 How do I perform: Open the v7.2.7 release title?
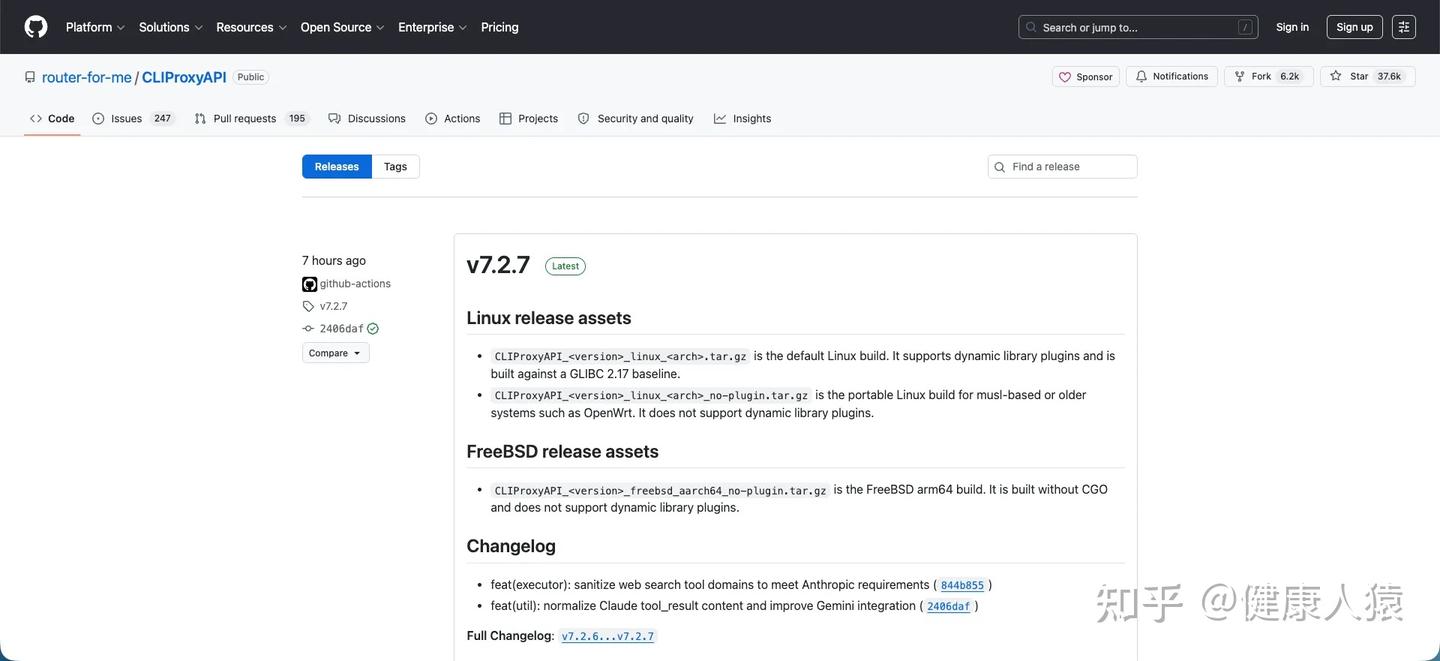point(498,265)
